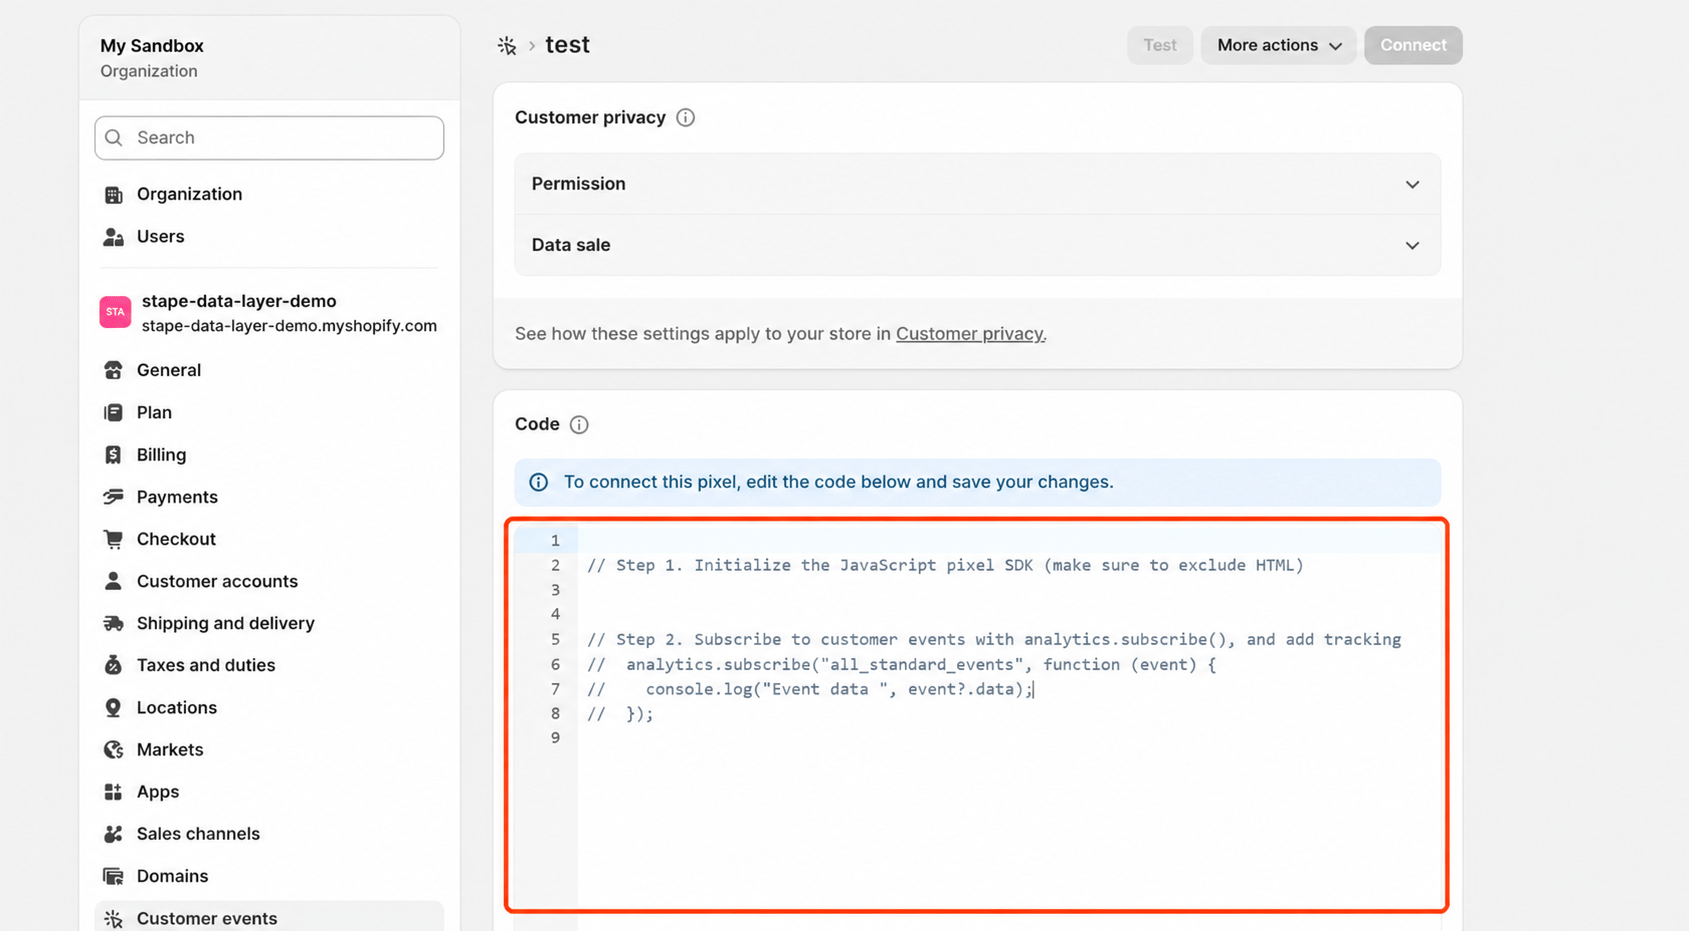Screen dimensions: 1689x931
Task: Click the "To connect this pixel" info banner
Action: (977, 482)
